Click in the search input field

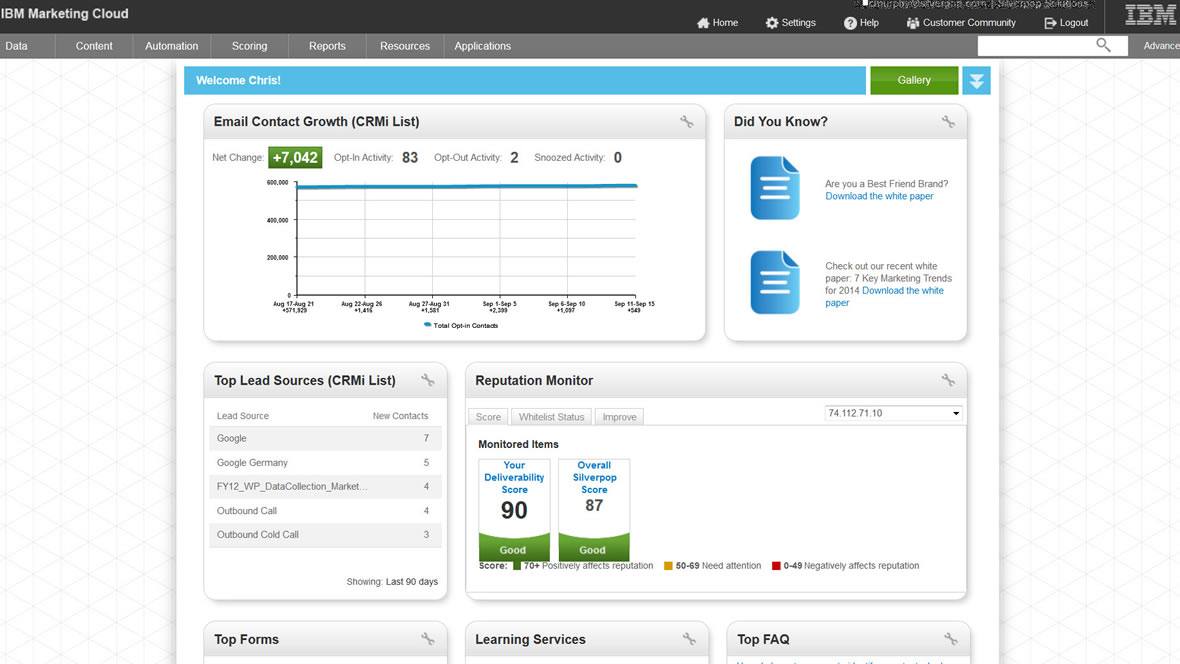click(x=1036, y=46)
